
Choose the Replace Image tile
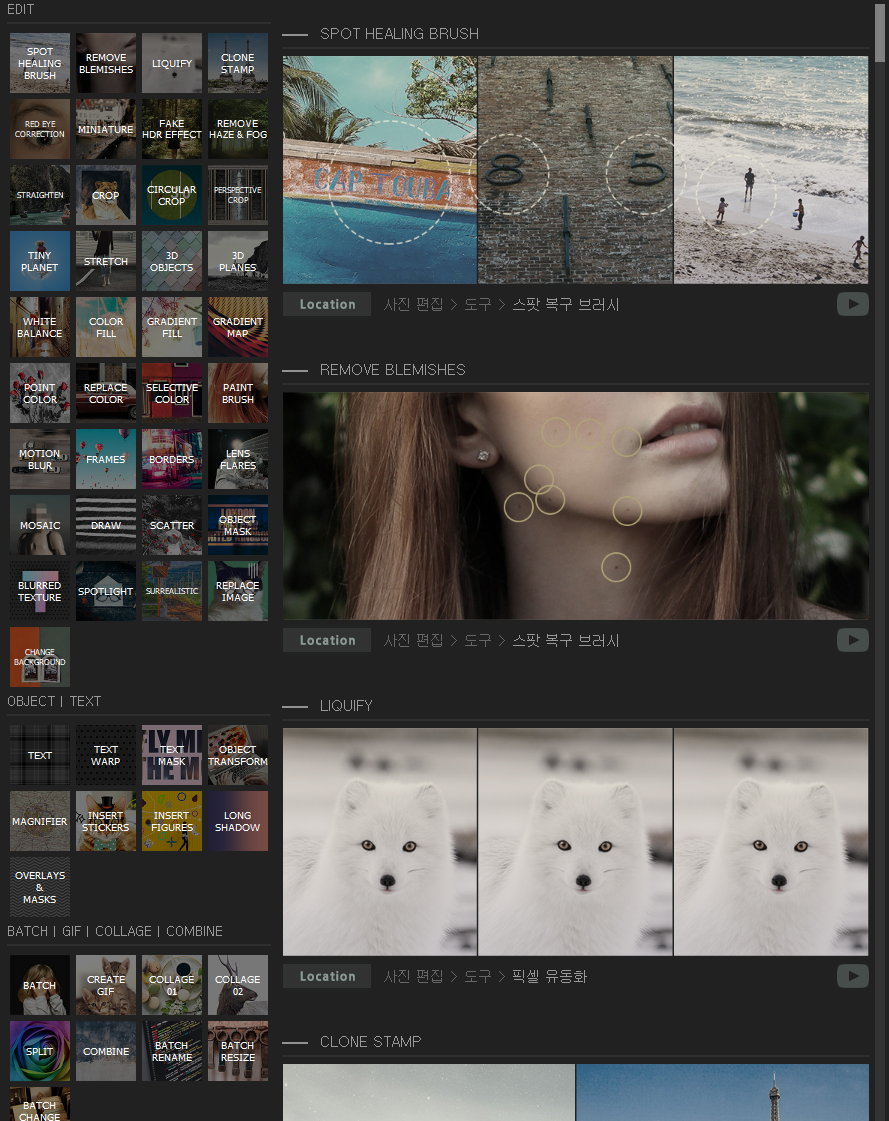pos(237,591)
